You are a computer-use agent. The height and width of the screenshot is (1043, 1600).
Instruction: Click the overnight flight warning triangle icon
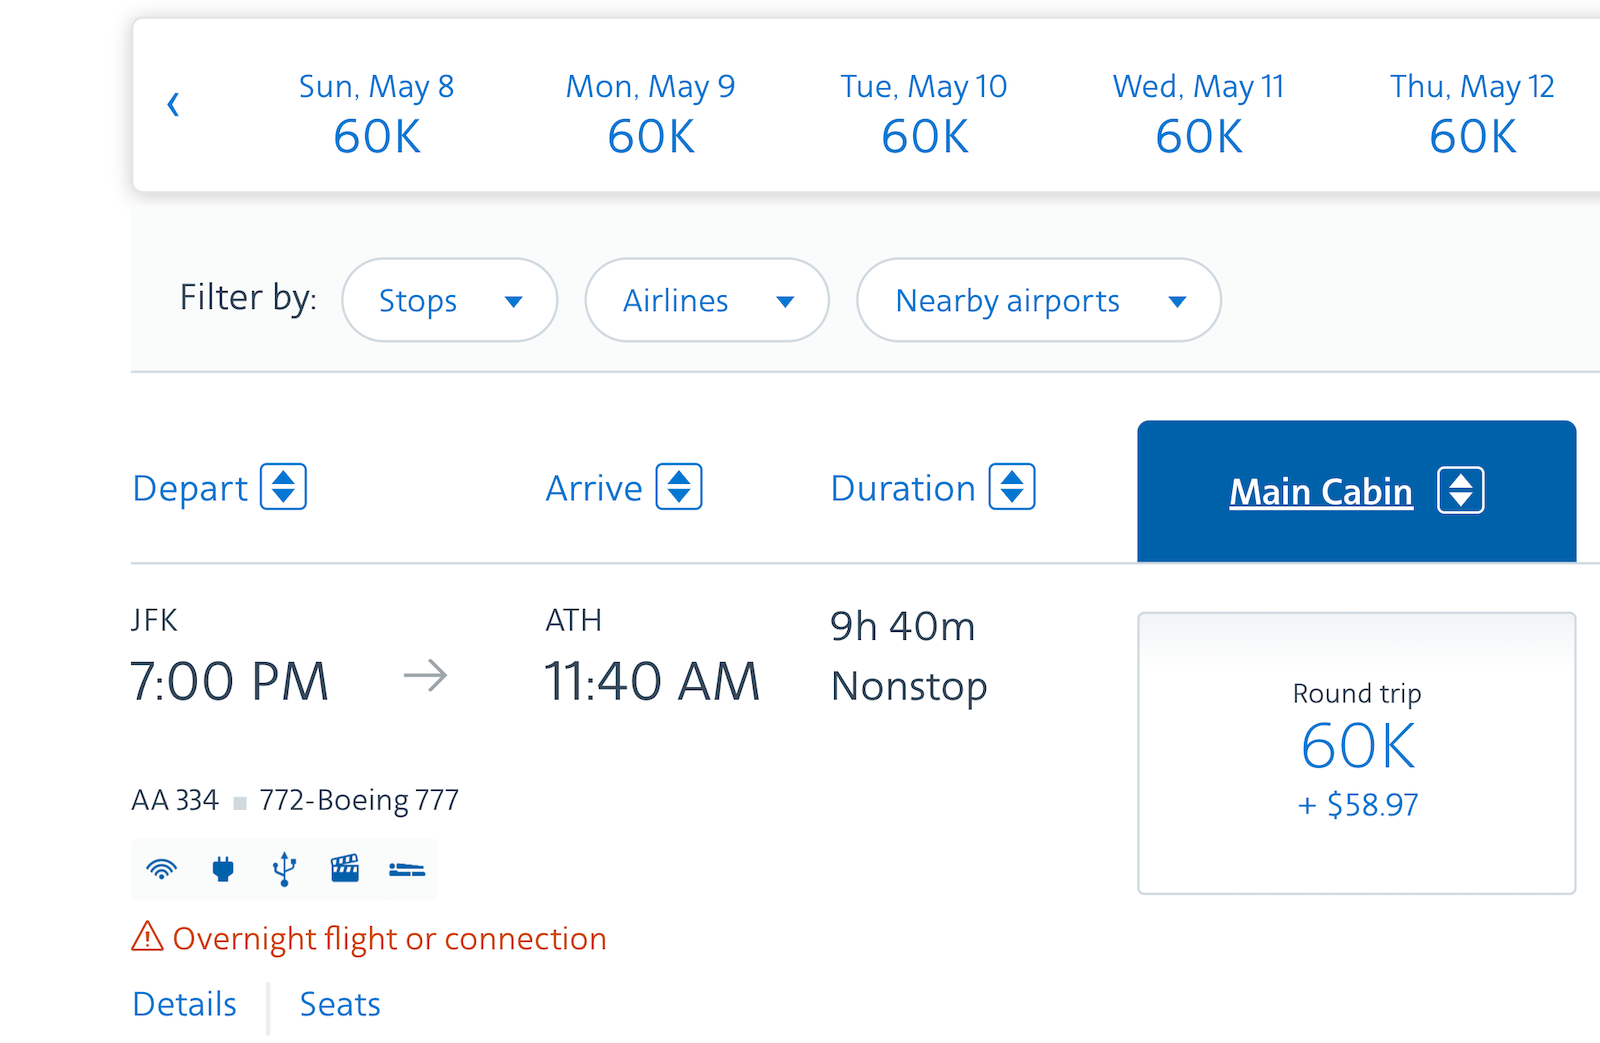146,938
